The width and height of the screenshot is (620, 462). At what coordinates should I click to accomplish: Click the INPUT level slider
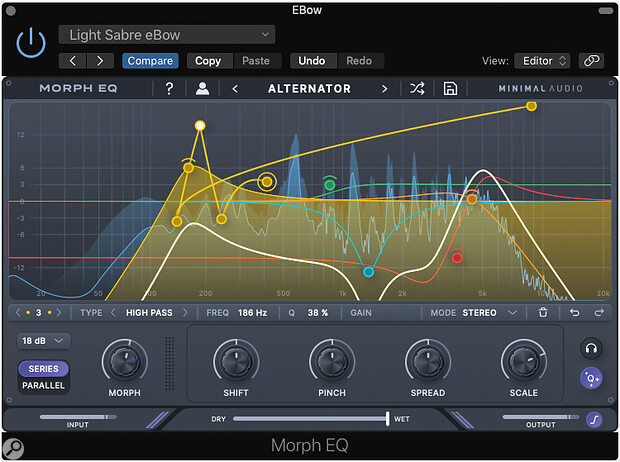[78, 417]
